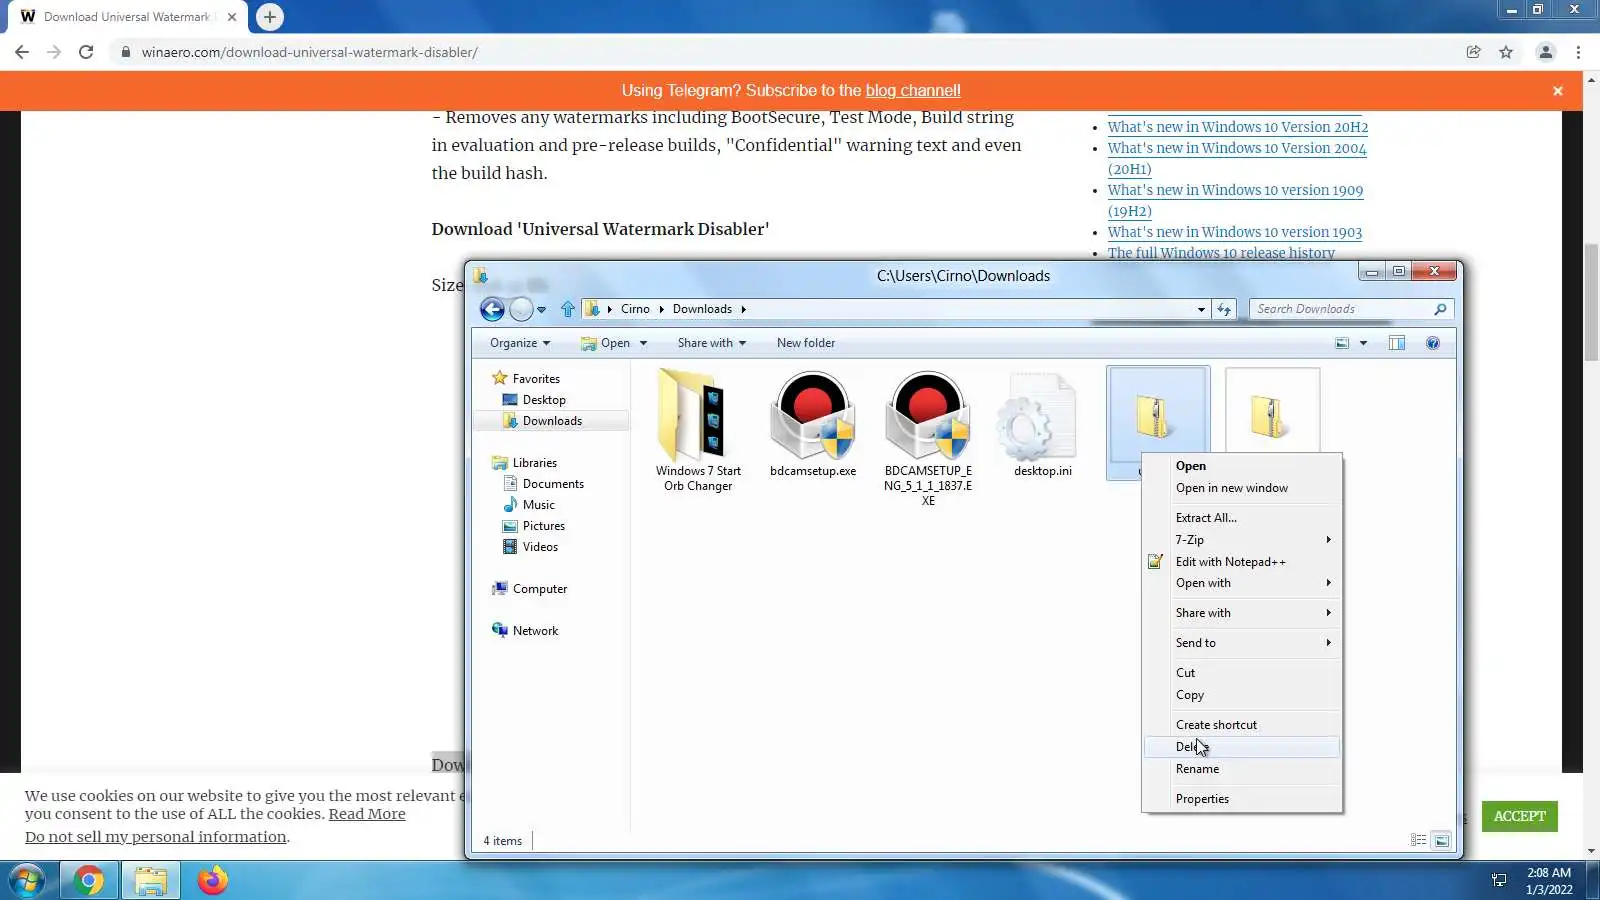Click the Cirno breadcrumb in address bar
This screenshot has height=900, width=1600.
635,309
